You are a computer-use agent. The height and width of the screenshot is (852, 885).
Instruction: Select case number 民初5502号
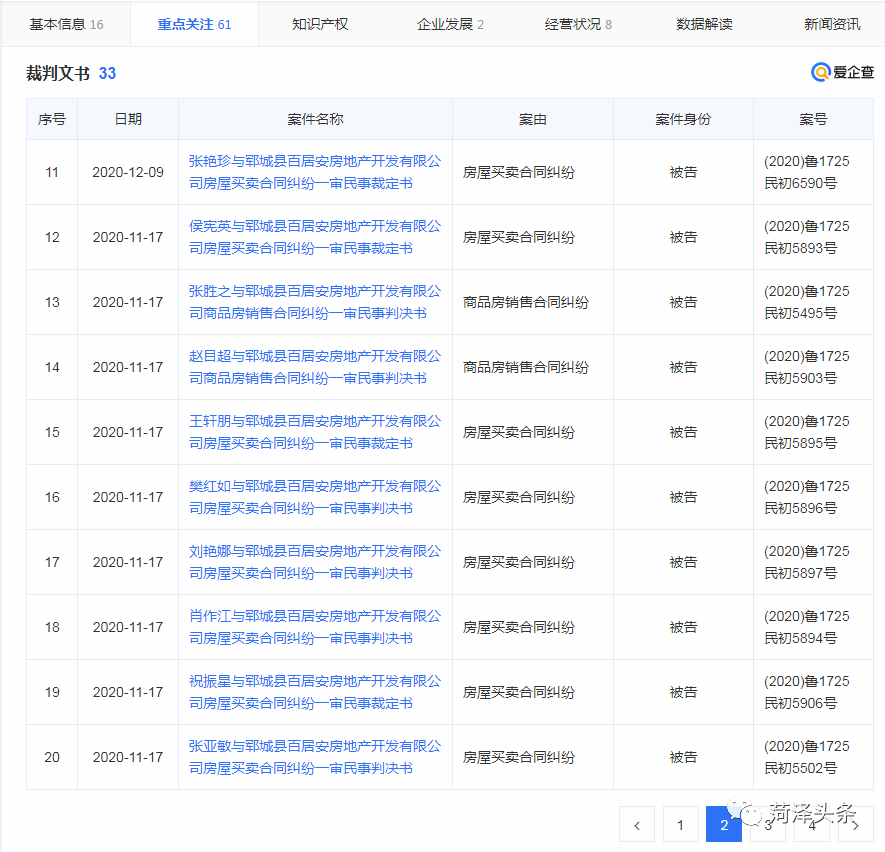tap(800, 768)
